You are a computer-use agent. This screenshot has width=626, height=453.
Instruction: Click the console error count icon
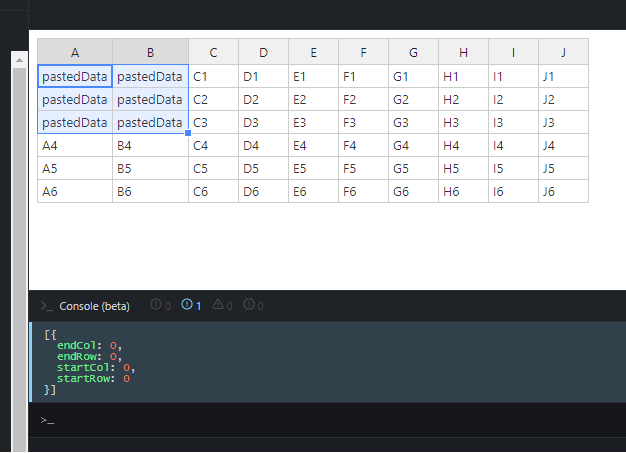point(249,305)
